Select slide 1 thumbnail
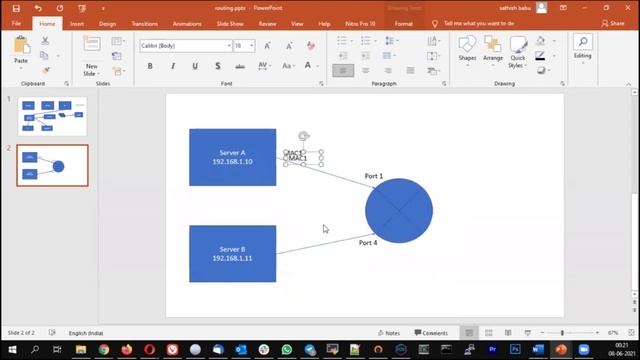 (x=52, y=117)
